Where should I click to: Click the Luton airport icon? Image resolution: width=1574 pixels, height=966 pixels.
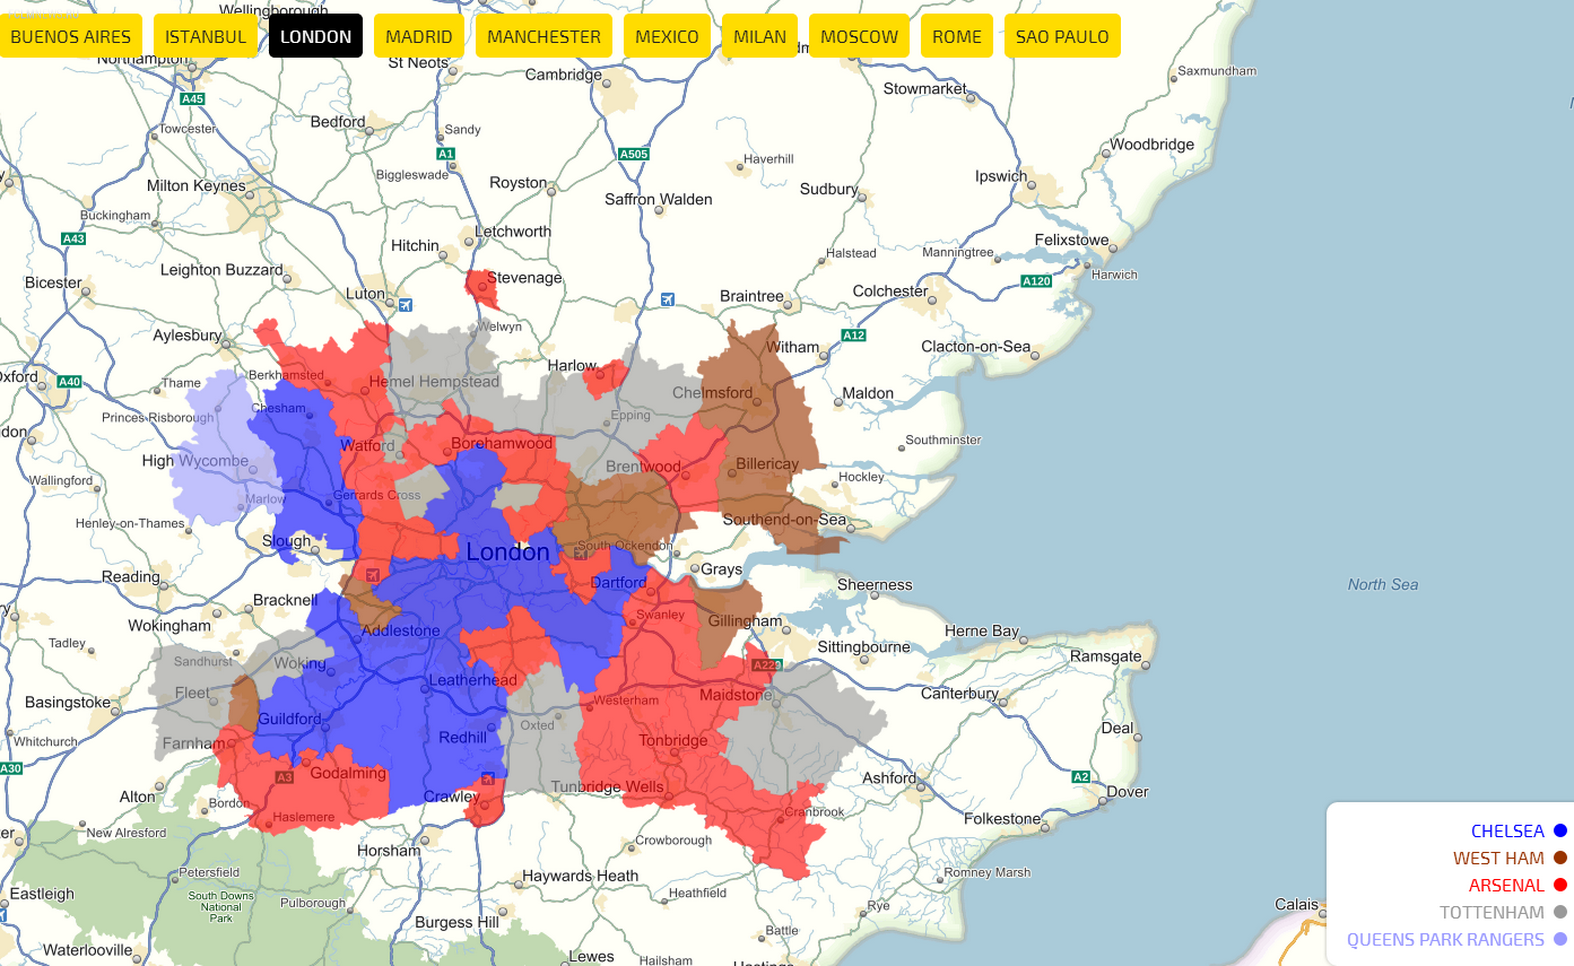pos(405,305)
